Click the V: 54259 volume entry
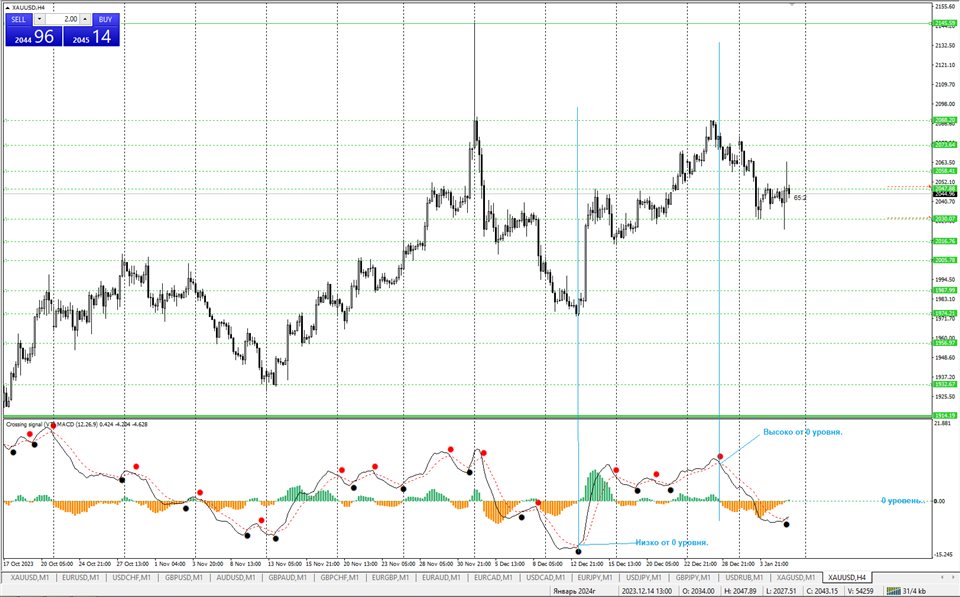Image resolution: width=960 pixels, height=597 pixels. 861,591
